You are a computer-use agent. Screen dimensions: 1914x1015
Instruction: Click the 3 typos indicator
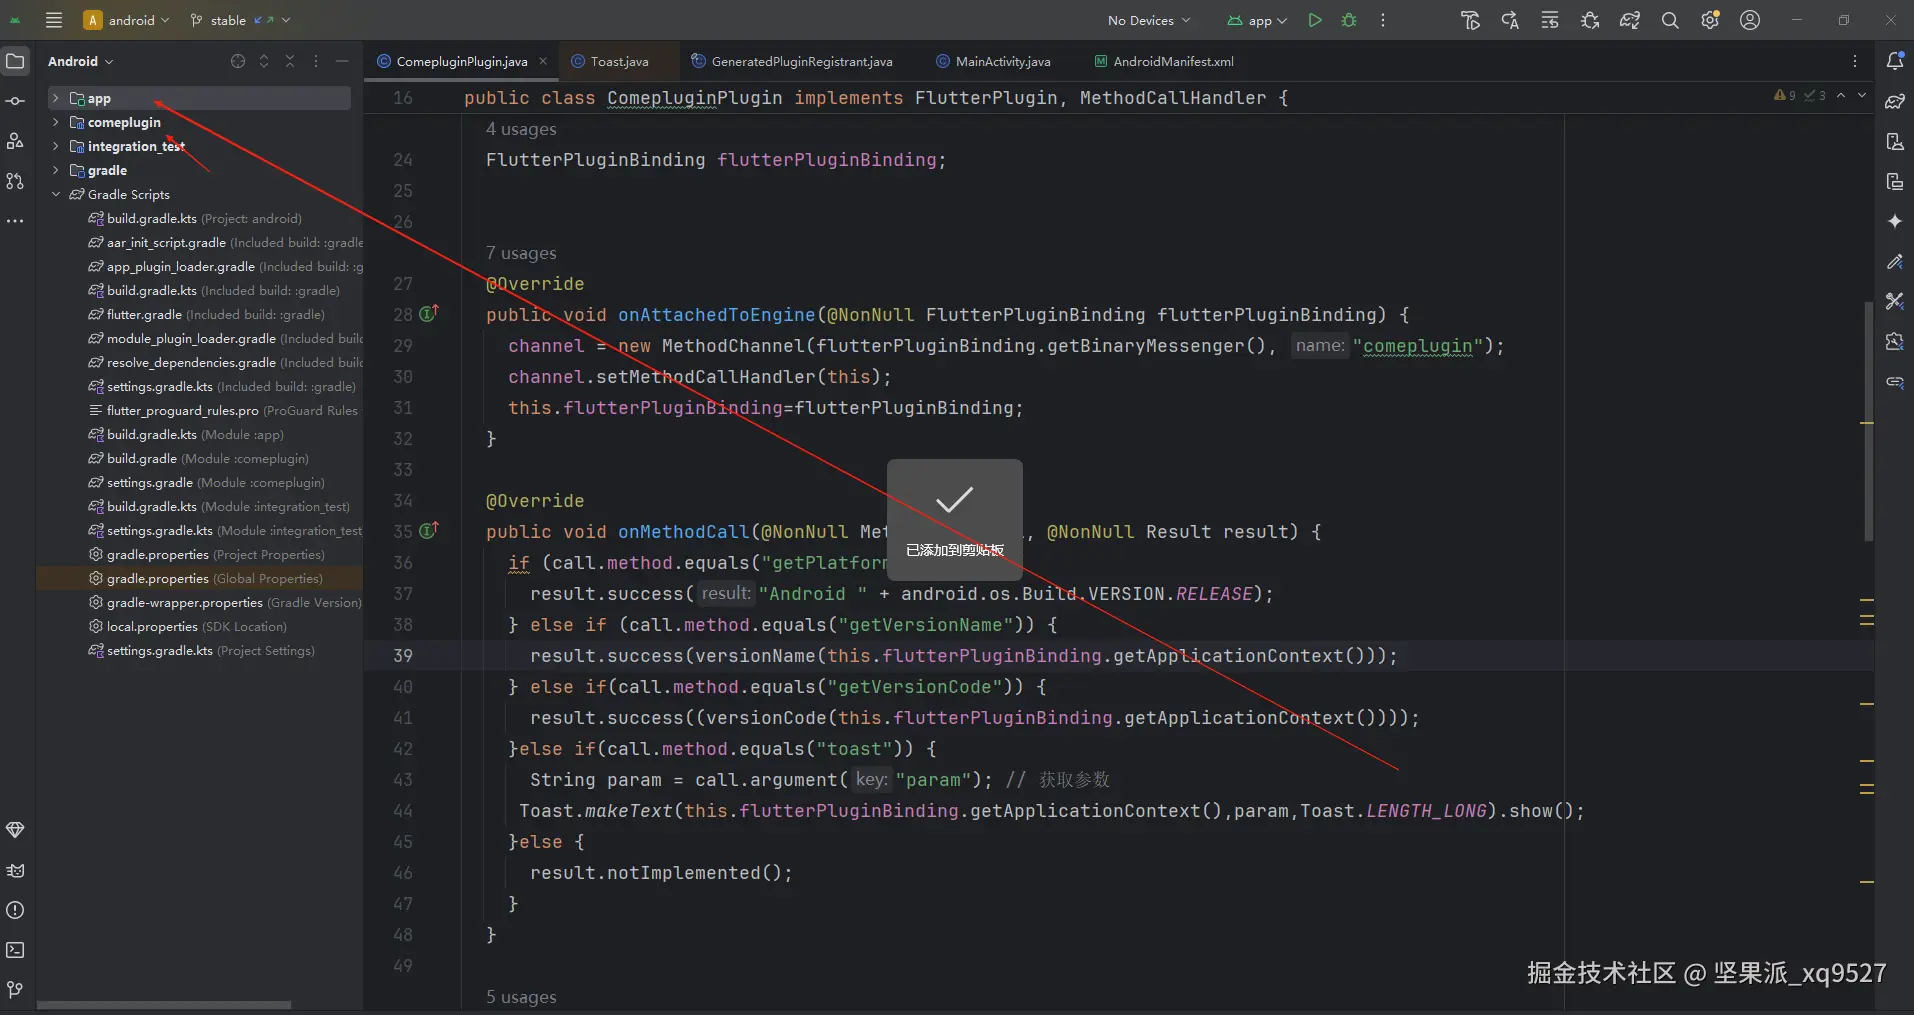pyautogui.click(x=1815, y=95)
